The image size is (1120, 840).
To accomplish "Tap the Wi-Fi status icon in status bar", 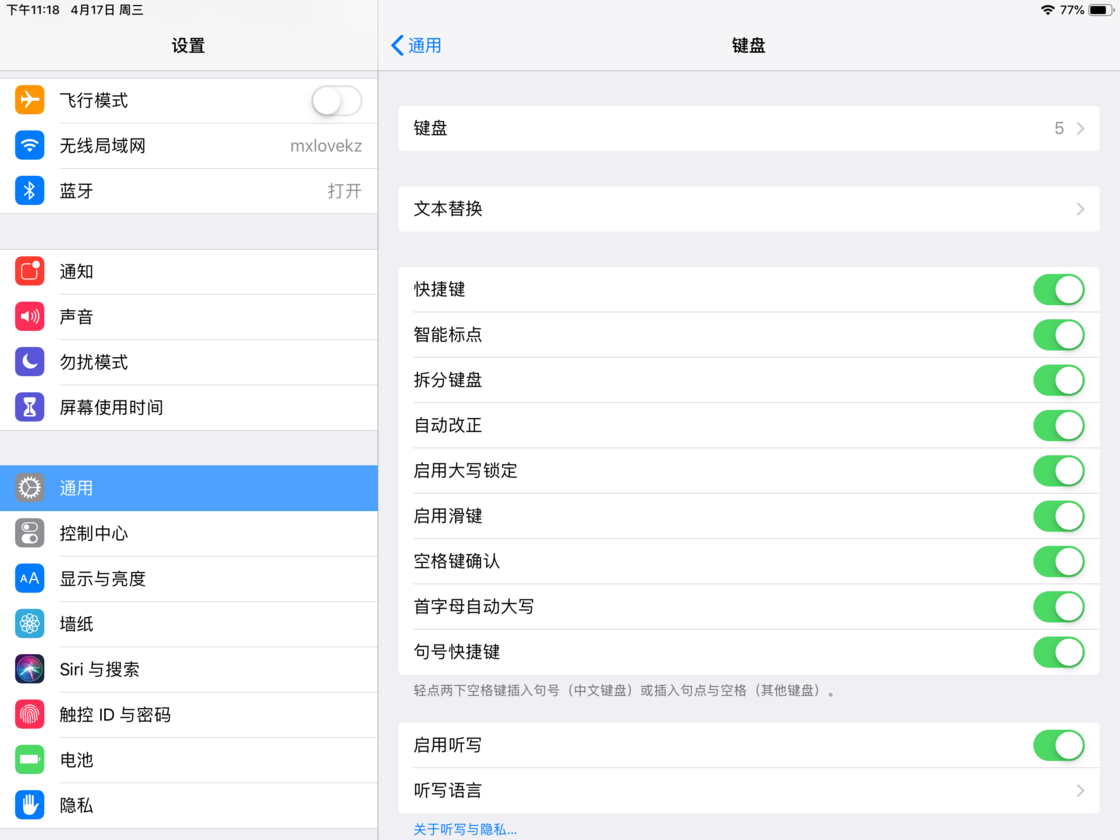I will coord(1047,10).
